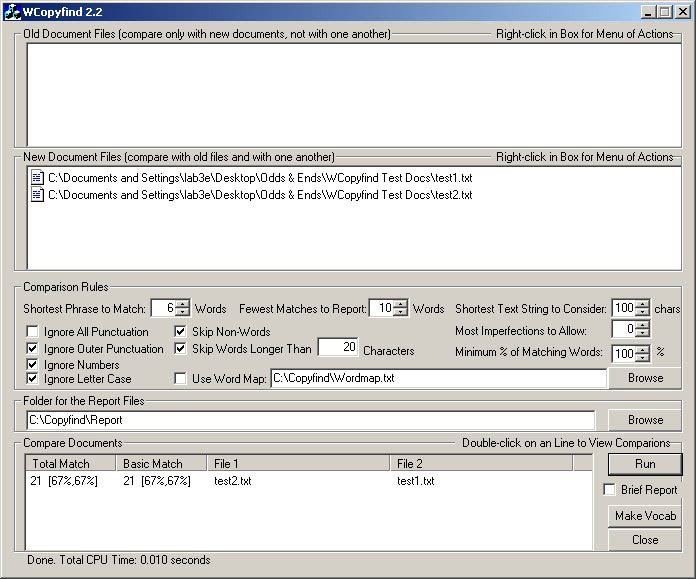Click the WCopyfind app icon in title bar

[12, 12]
